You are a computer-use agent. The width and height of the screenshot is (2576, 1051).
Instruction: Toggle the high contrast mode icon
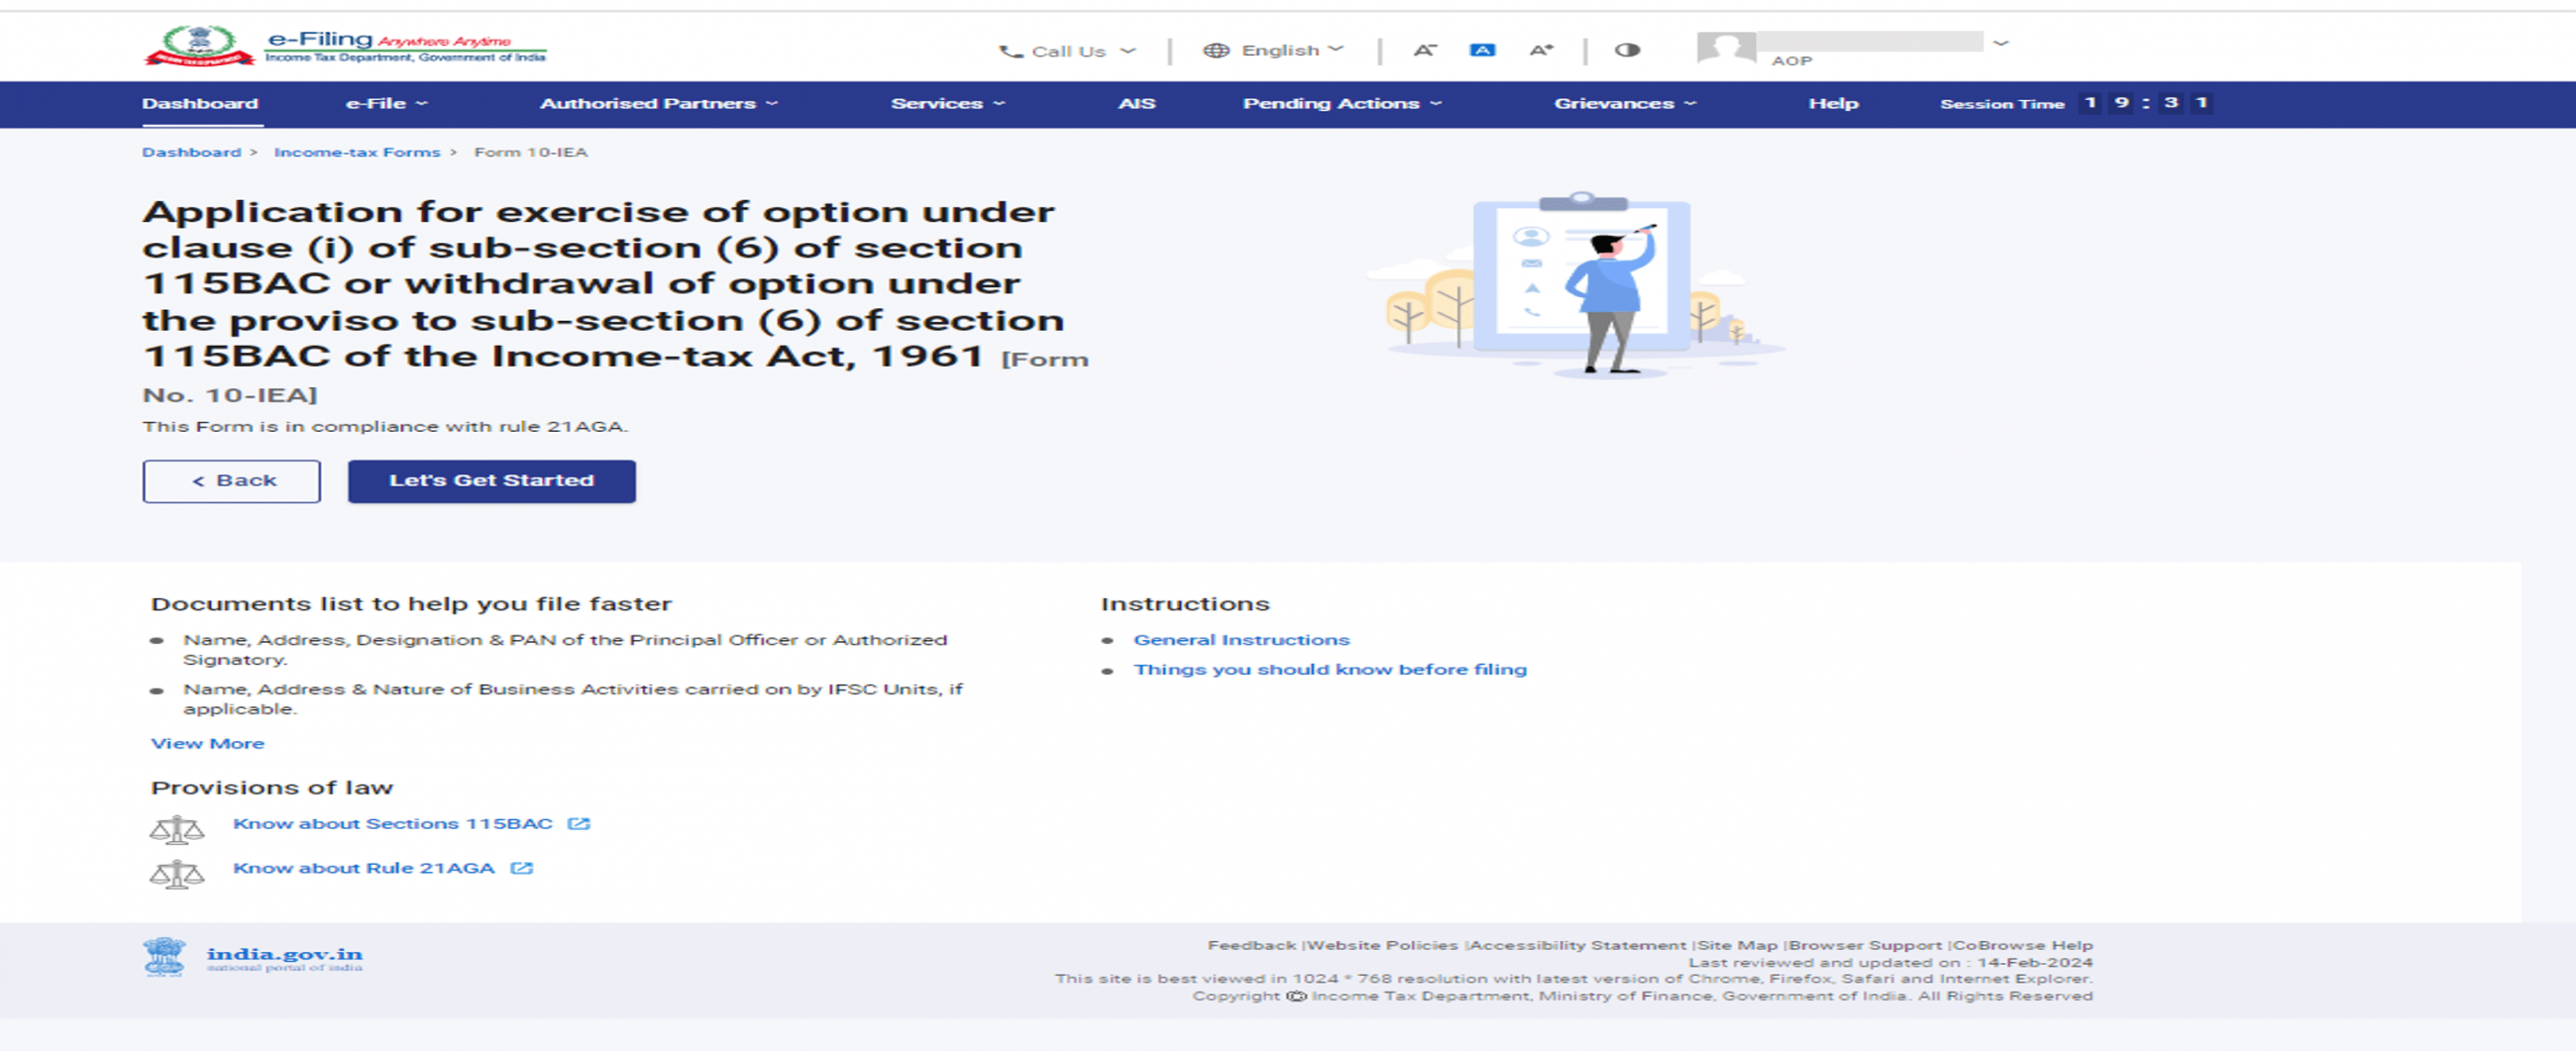(x=1627, y=50)
